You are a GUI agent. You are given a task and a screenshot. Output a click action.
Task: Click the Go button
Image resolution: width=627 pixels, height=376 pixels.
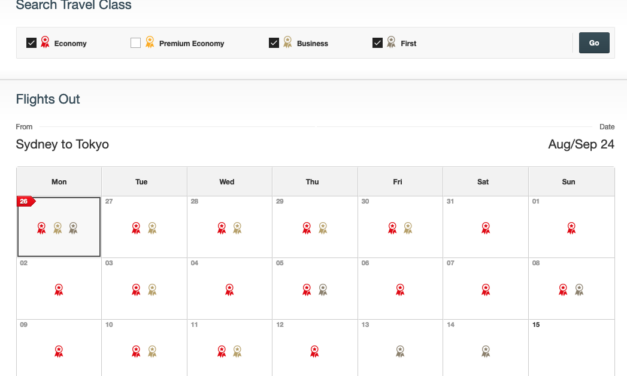[594, 43]
